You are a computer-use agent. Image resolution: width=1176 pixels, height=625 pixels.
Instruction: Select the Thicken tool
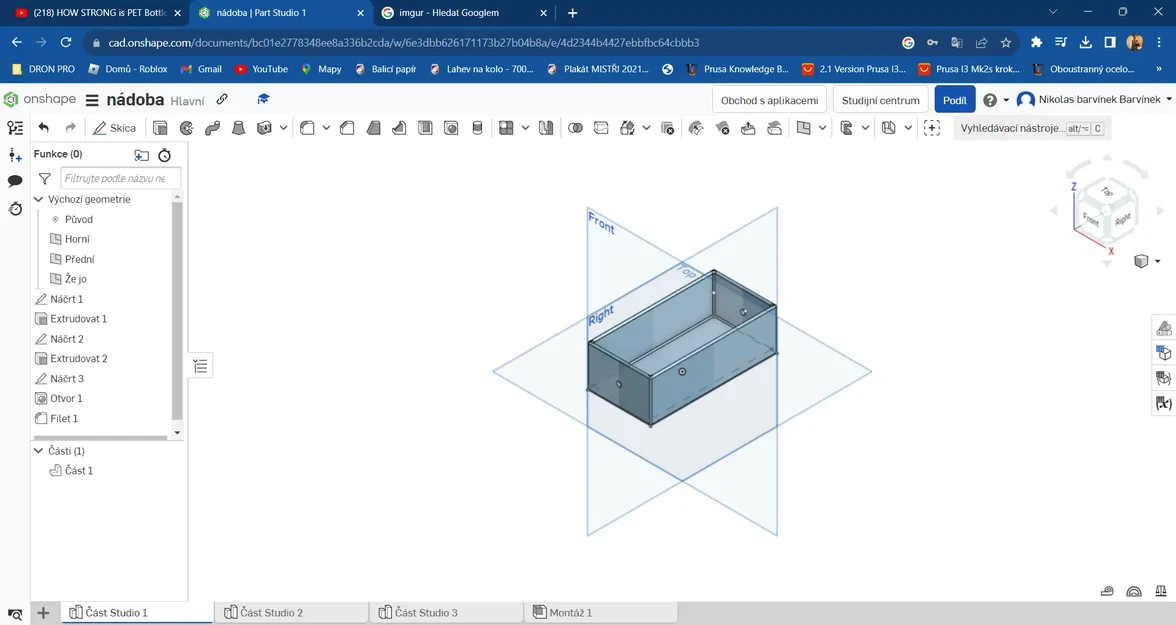click(264, 128)
